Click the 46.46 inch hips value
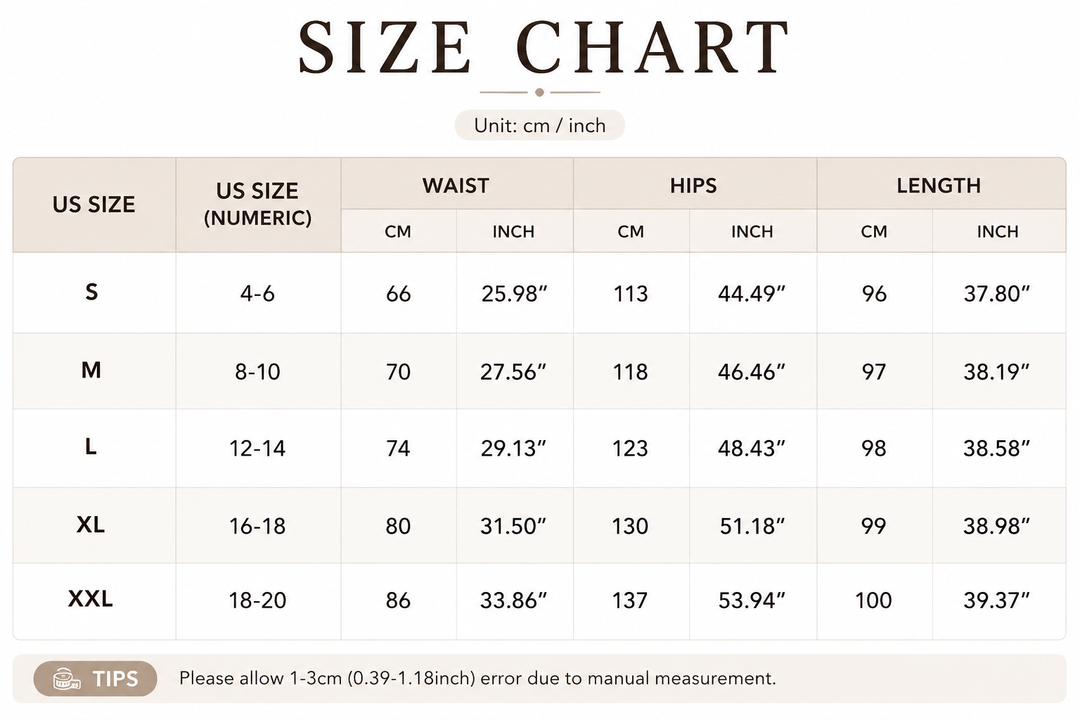Viewport: 1080px width, 720px height. [x=751, y=372]
